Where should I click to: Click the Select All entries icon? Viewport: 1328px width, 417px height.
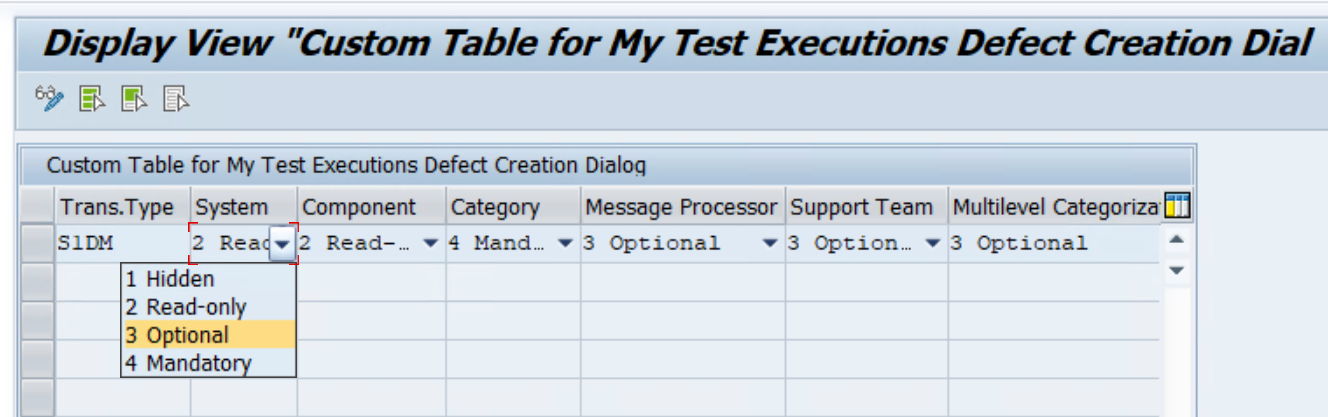point(92,98)
